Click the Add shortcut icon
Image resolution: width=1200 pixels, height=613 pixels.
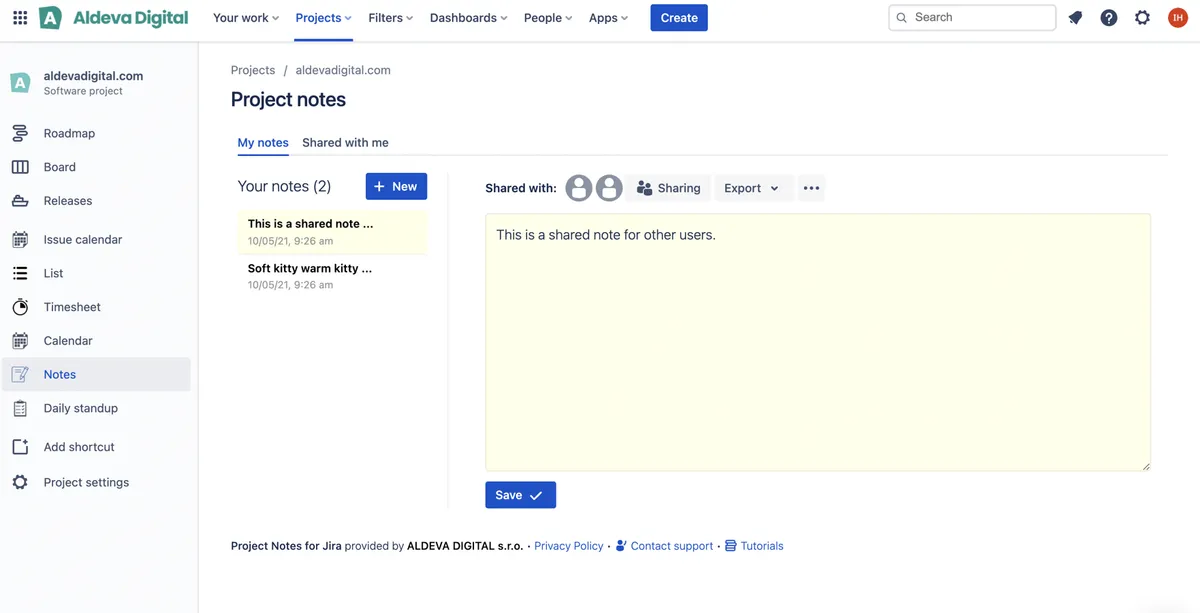(20, 447)
